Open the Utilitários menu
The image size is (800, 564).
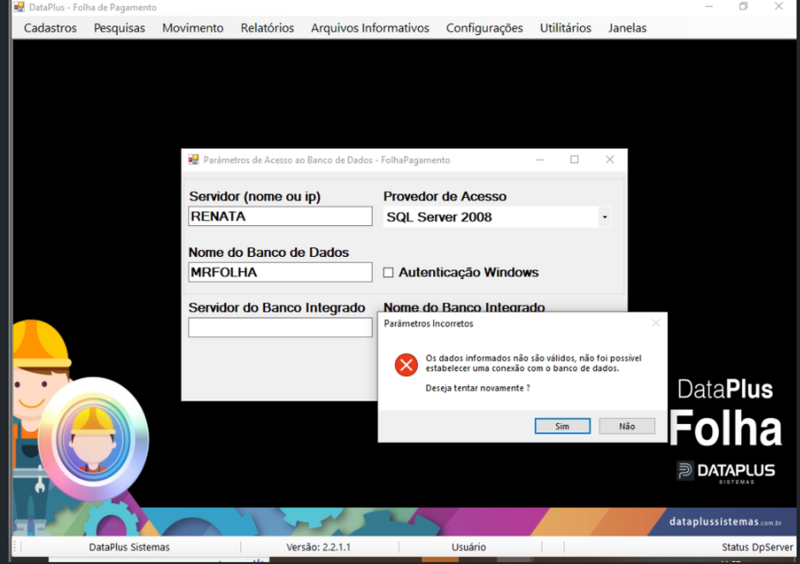(565, 28)
